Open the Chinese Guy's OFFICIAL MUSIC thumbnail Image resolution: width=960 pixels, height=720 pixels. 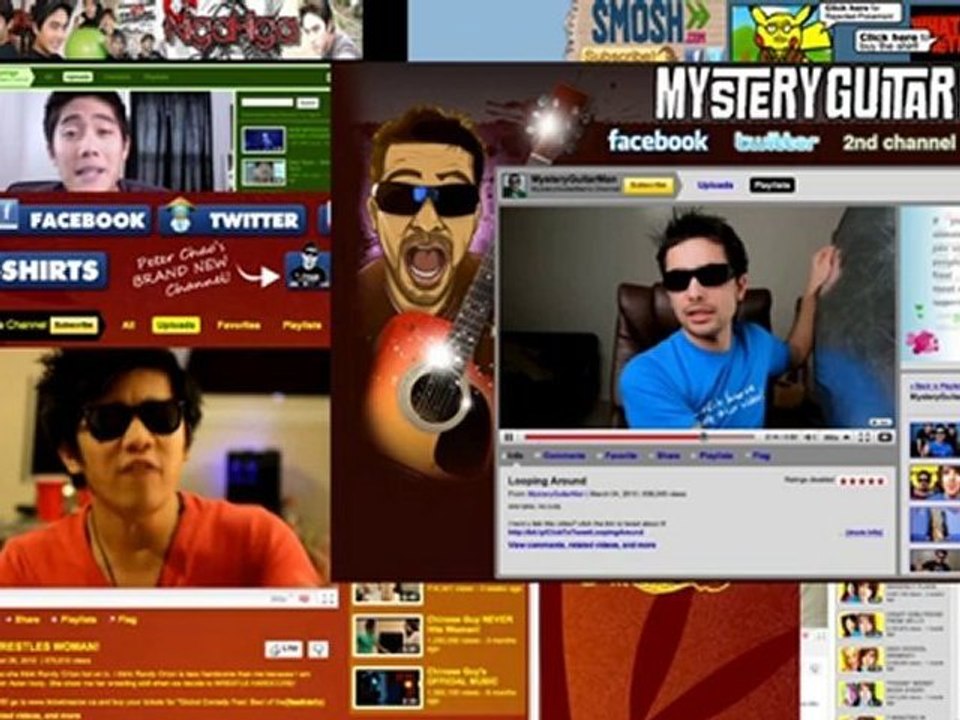pos(388,688)
